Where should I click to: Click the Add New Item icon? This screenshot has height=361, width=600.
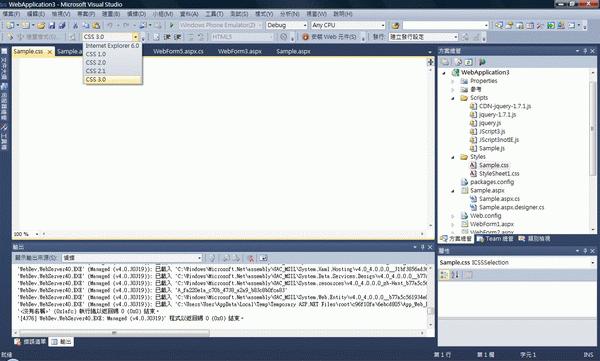click(x=26, y=26)
